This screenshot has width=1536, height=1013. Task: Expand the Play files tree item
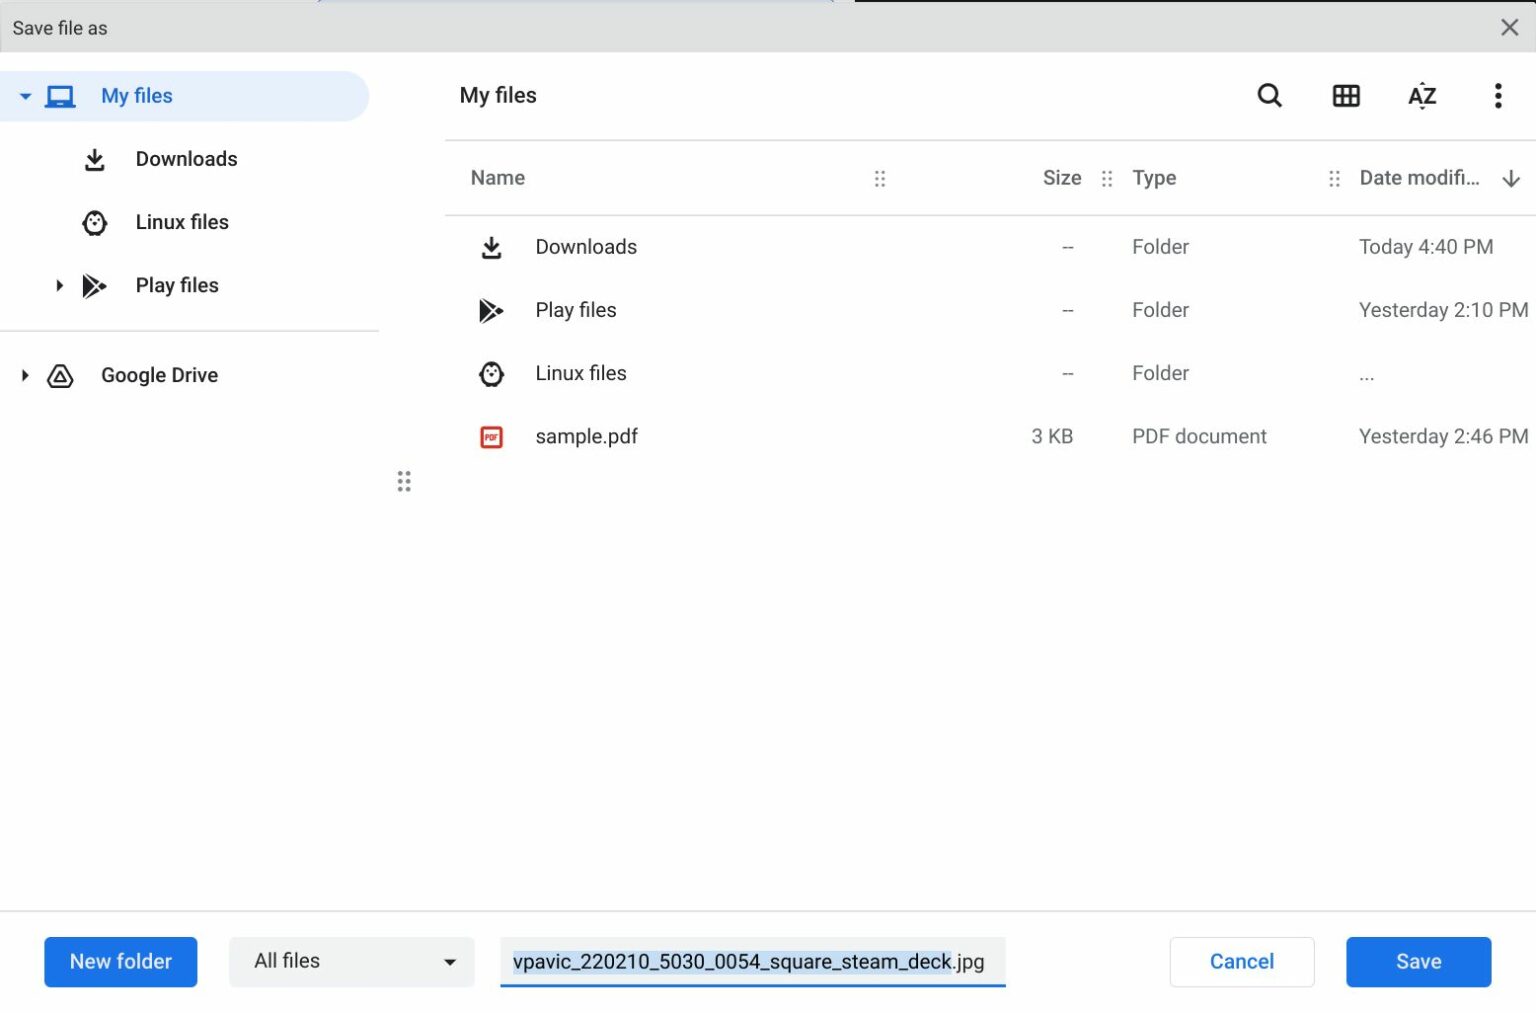[58, 285]
